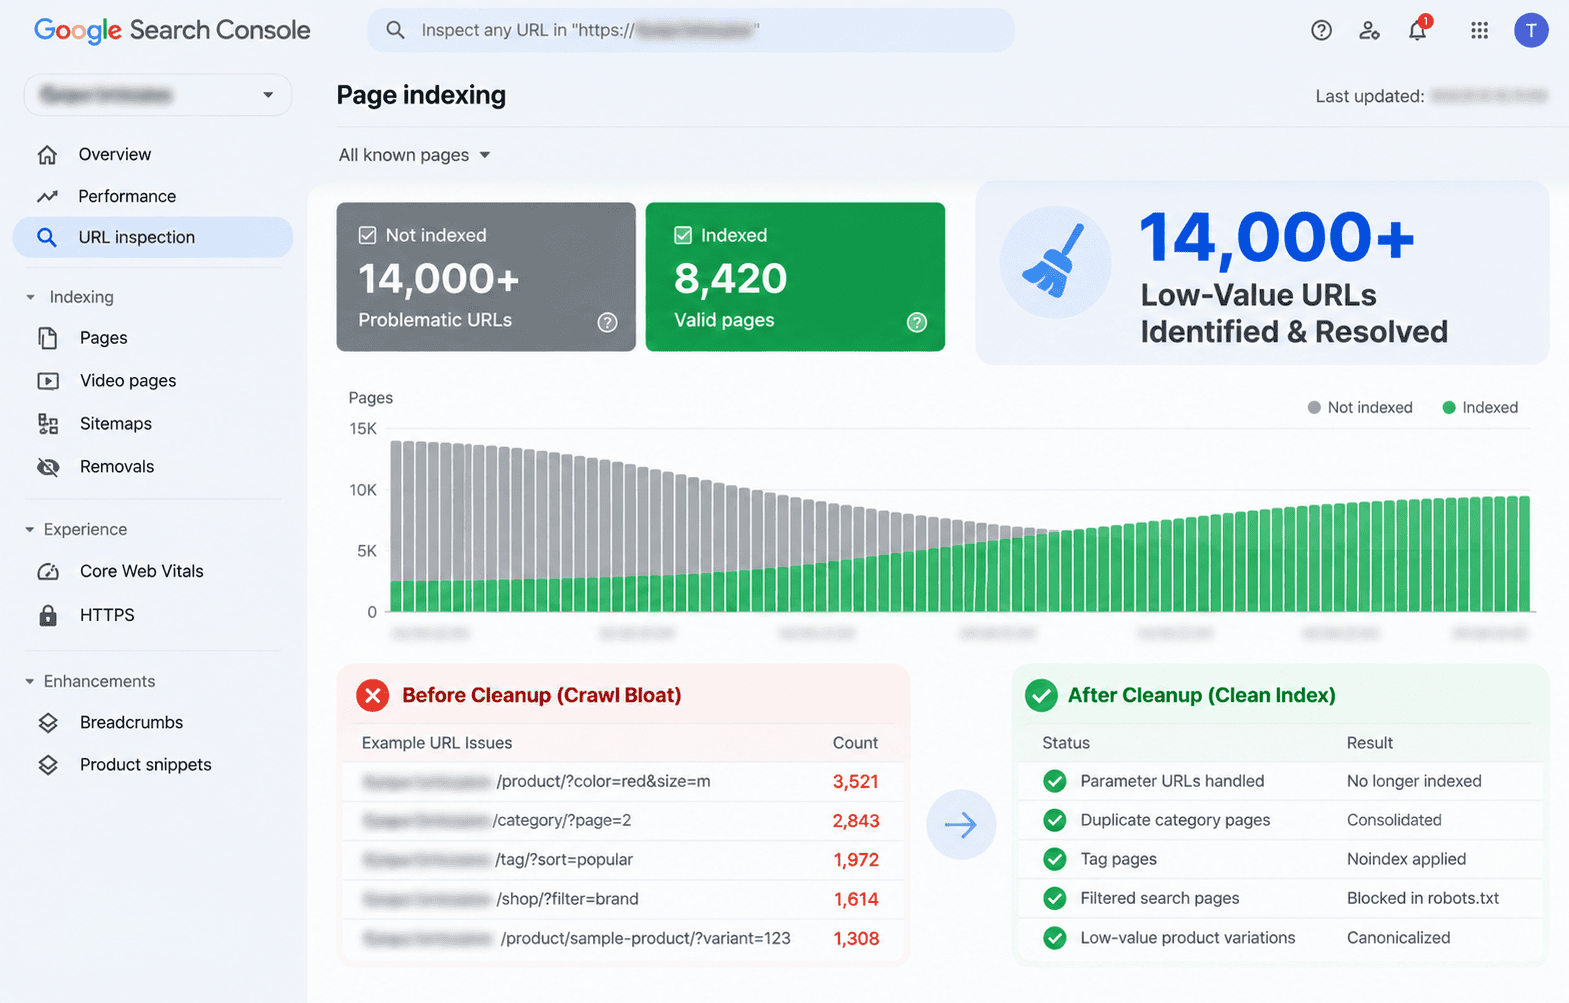This screenshot has height=1003, width=1569.
Task: Open the account avatar T
Action: [x=1531, y=30]
